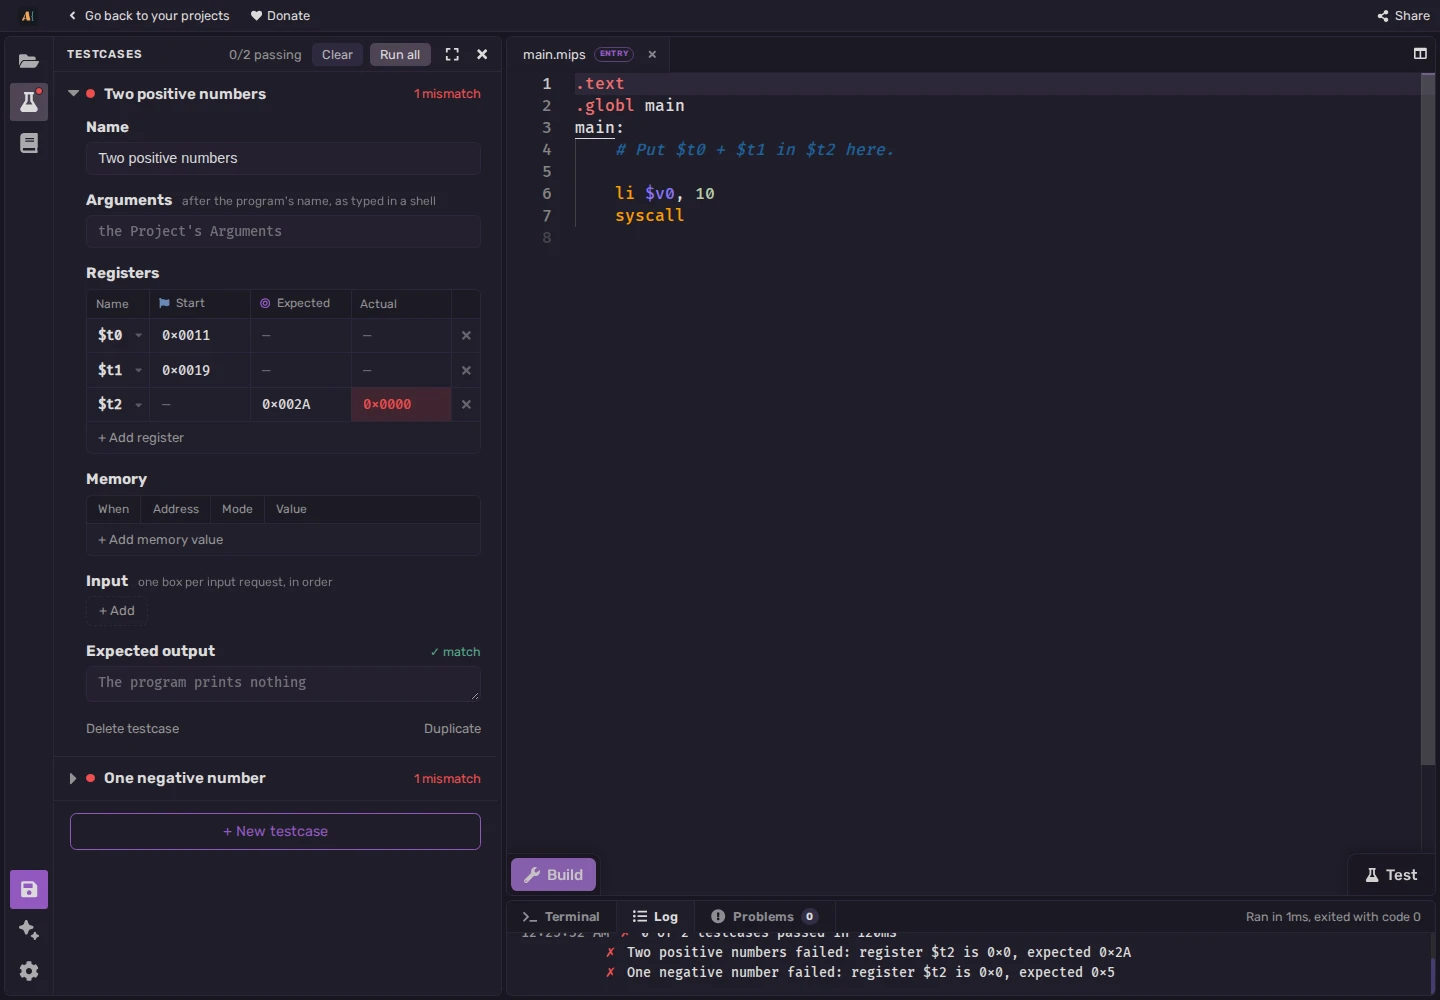Click the editor vertical scrollbar
1440x1000 pixels.
pyautogui.click(x=1428, y=420)
